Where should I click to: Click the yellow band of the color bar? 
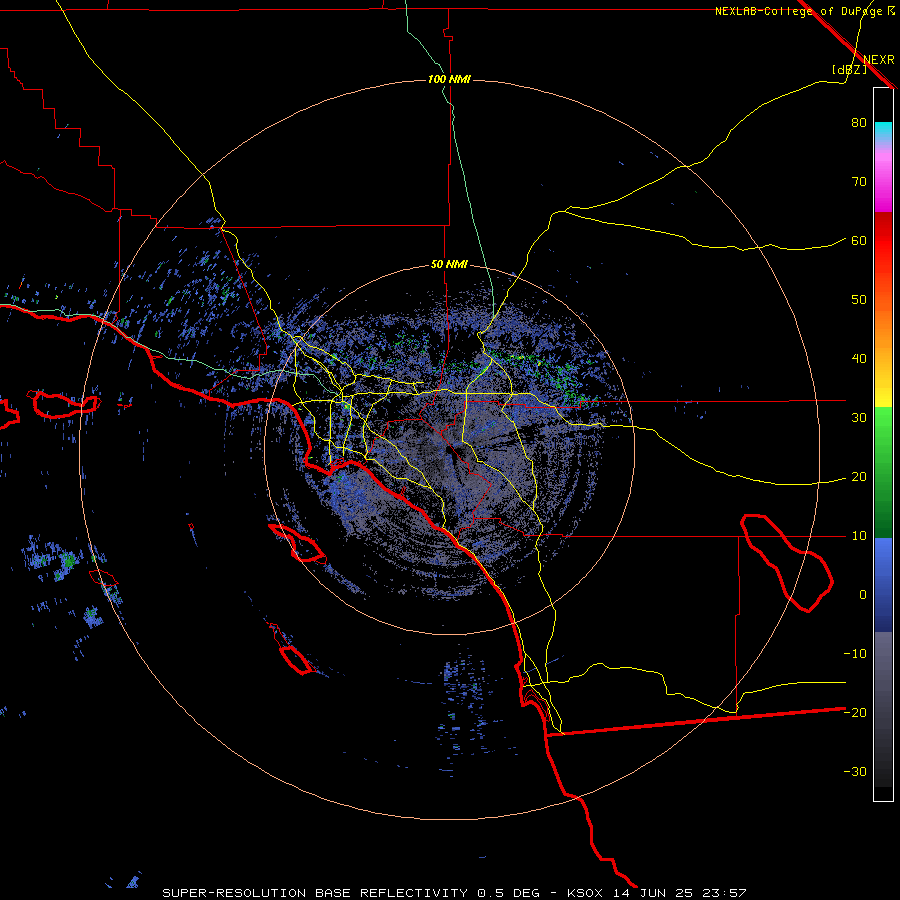(x=883, y=395)
